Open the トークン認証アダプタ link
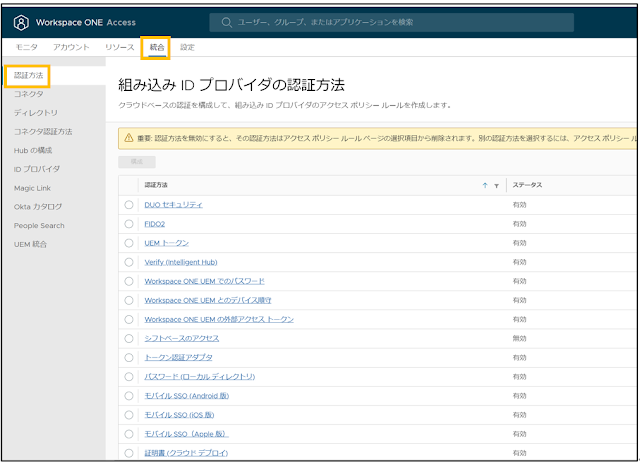The height and width of the screenshot is (463, 640). [178, 358]
